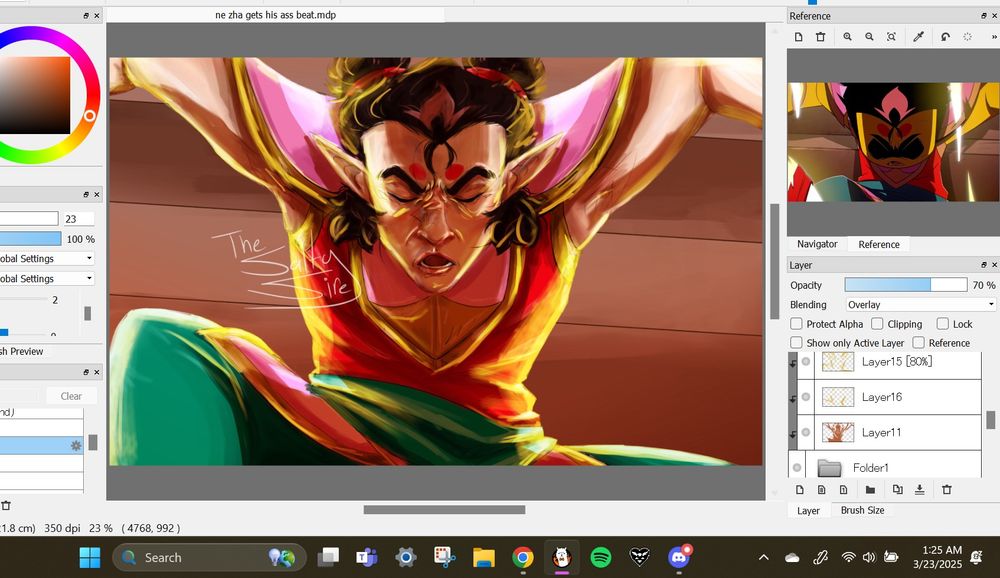Open File Explorer from the taskbar
This screenshot has height=578, width=1000.
click(x=483, y=558)
